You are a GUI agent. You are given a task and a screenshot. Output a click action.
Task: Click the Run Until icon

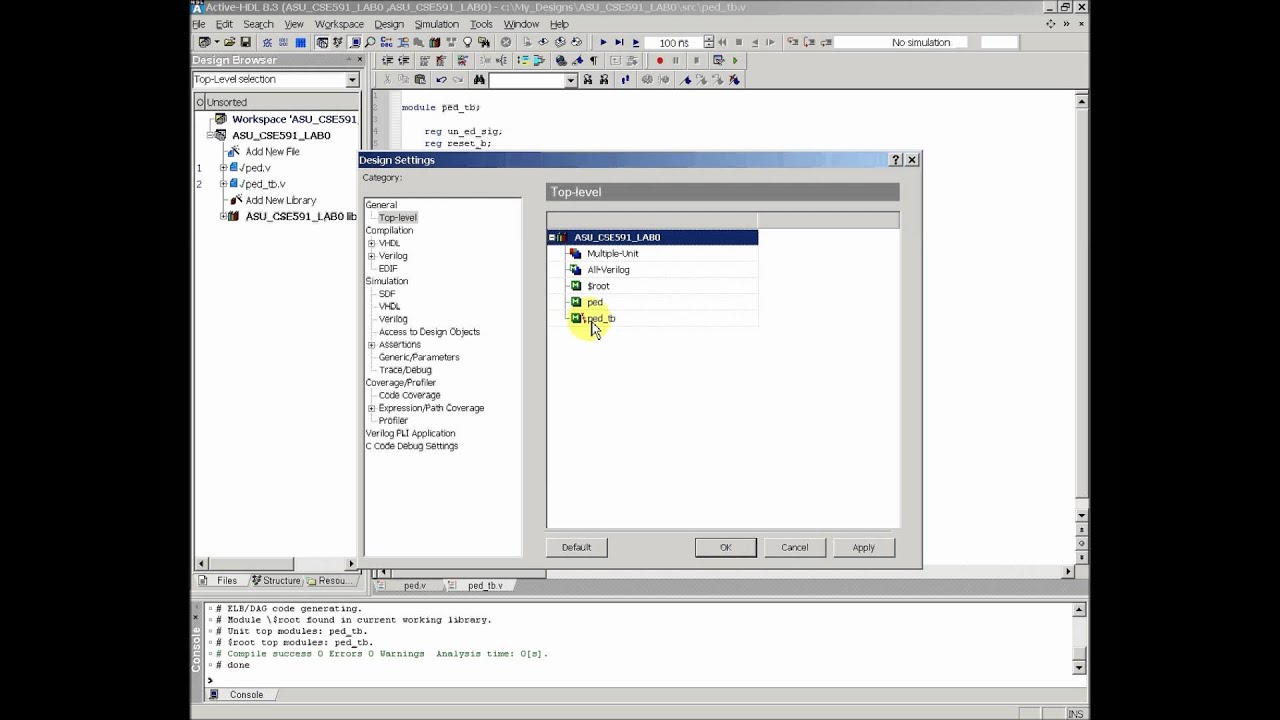click(x=619, y=42)
